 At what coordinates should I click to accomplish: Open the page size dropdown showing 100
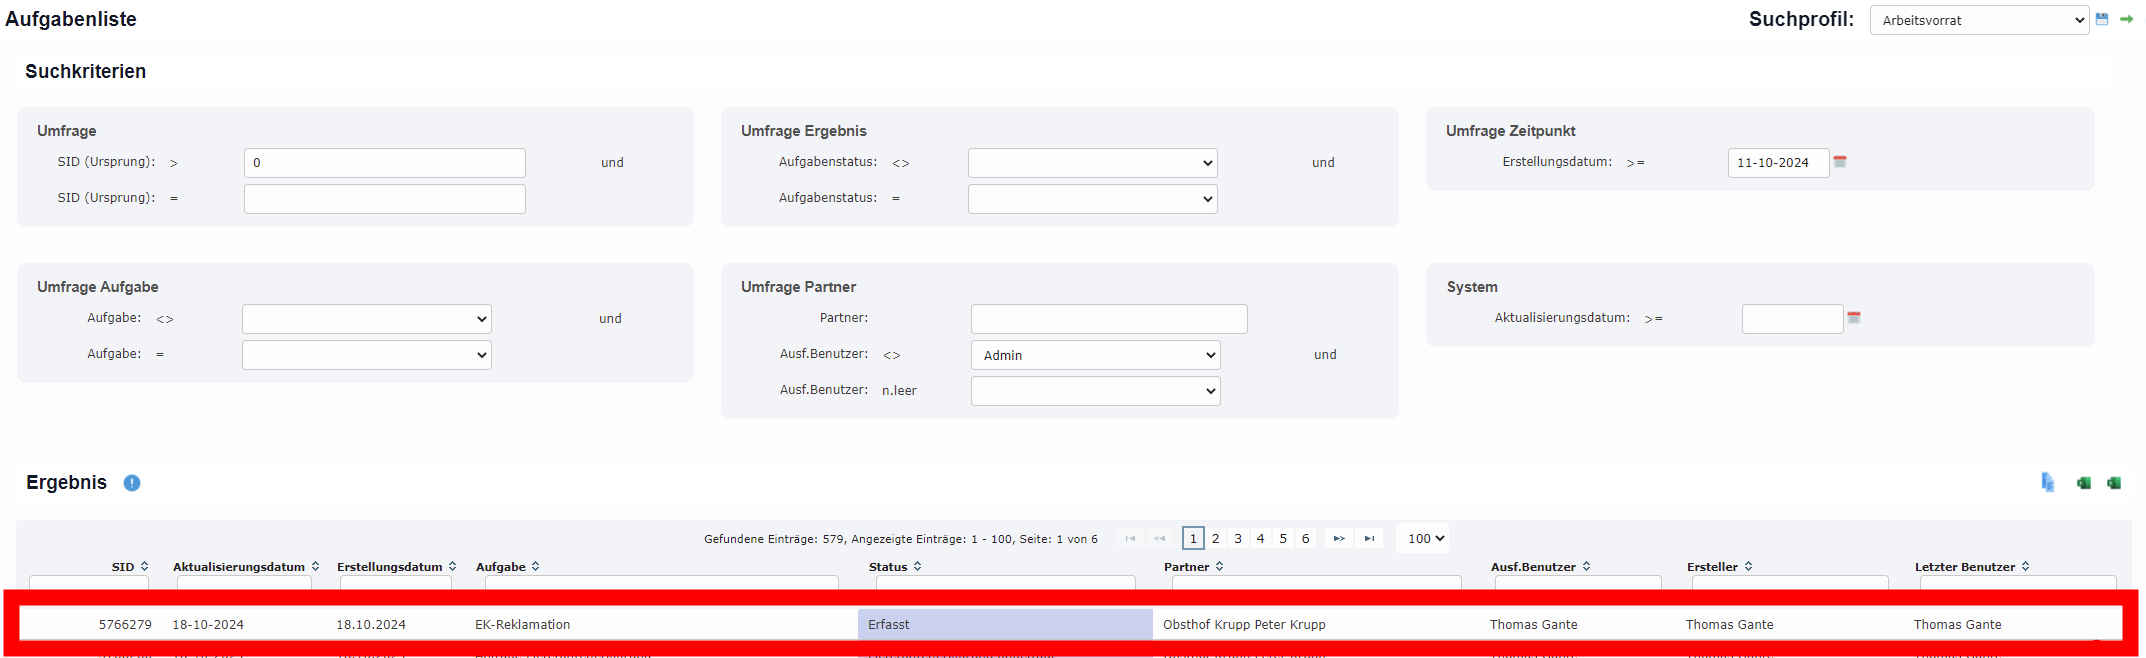point(1425,539)
